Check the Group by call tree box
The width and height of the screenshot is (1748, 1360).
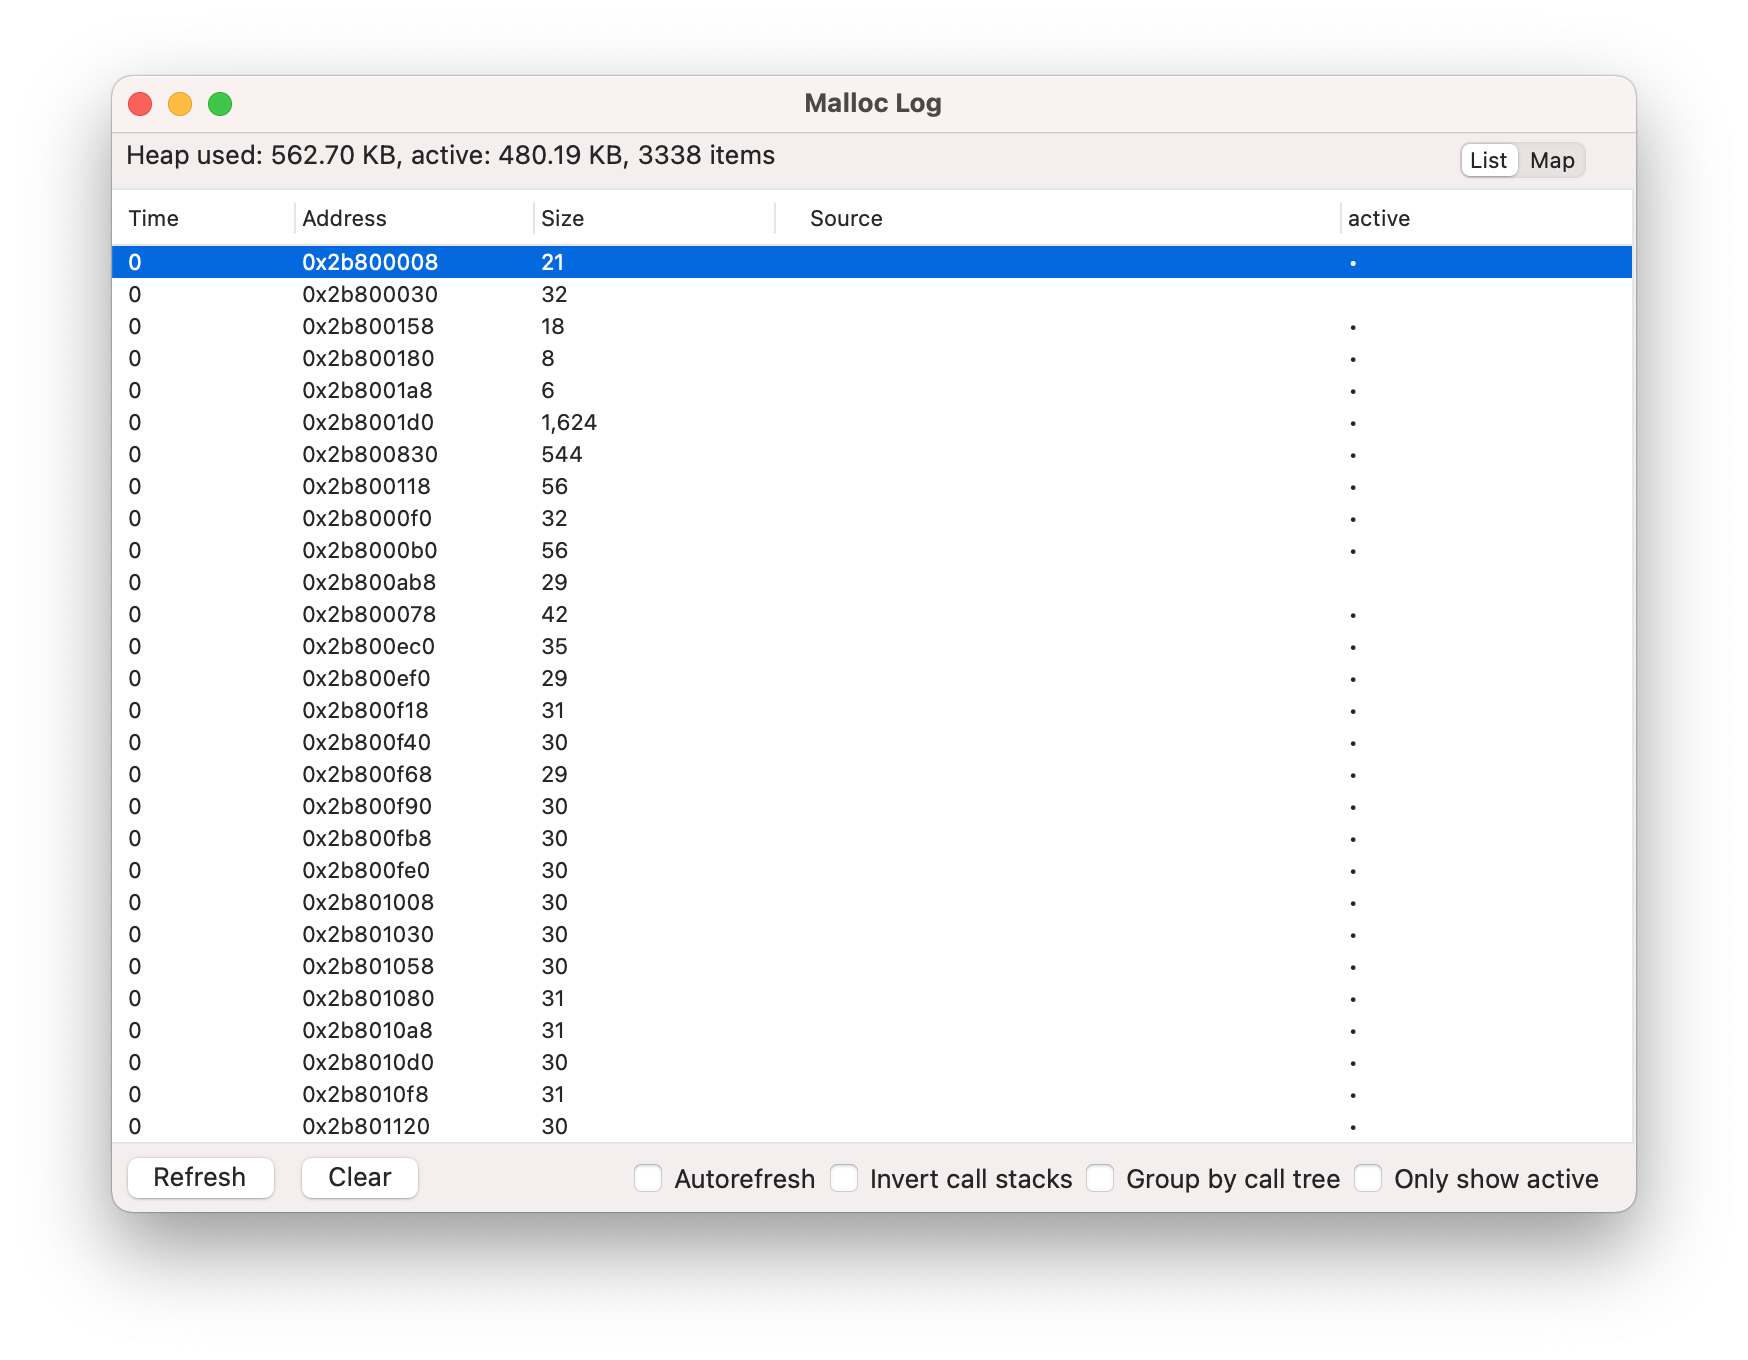[x=1100, y=1178]
